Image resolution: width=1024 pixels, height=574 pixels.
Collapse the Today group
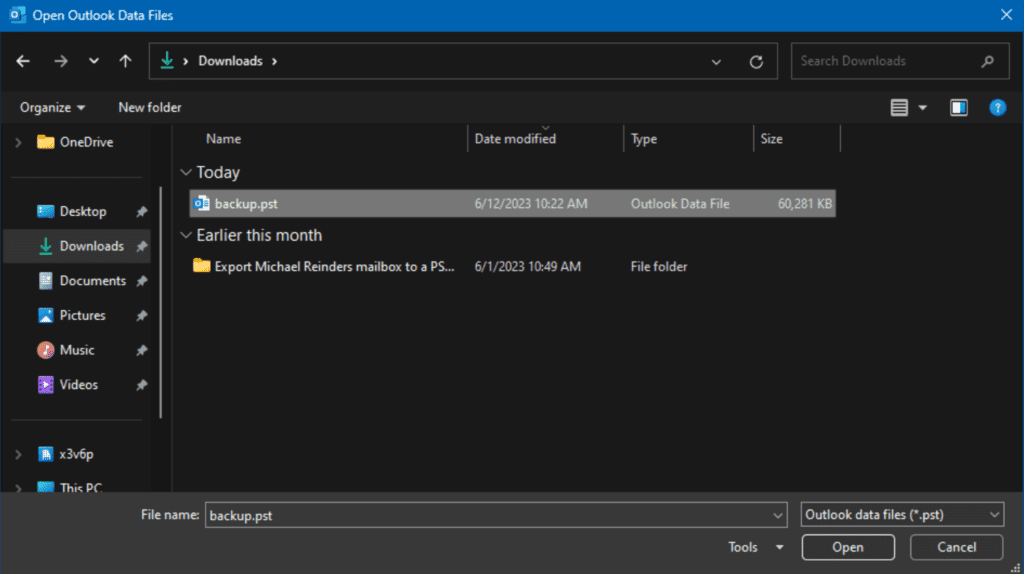tap(186, 172)
